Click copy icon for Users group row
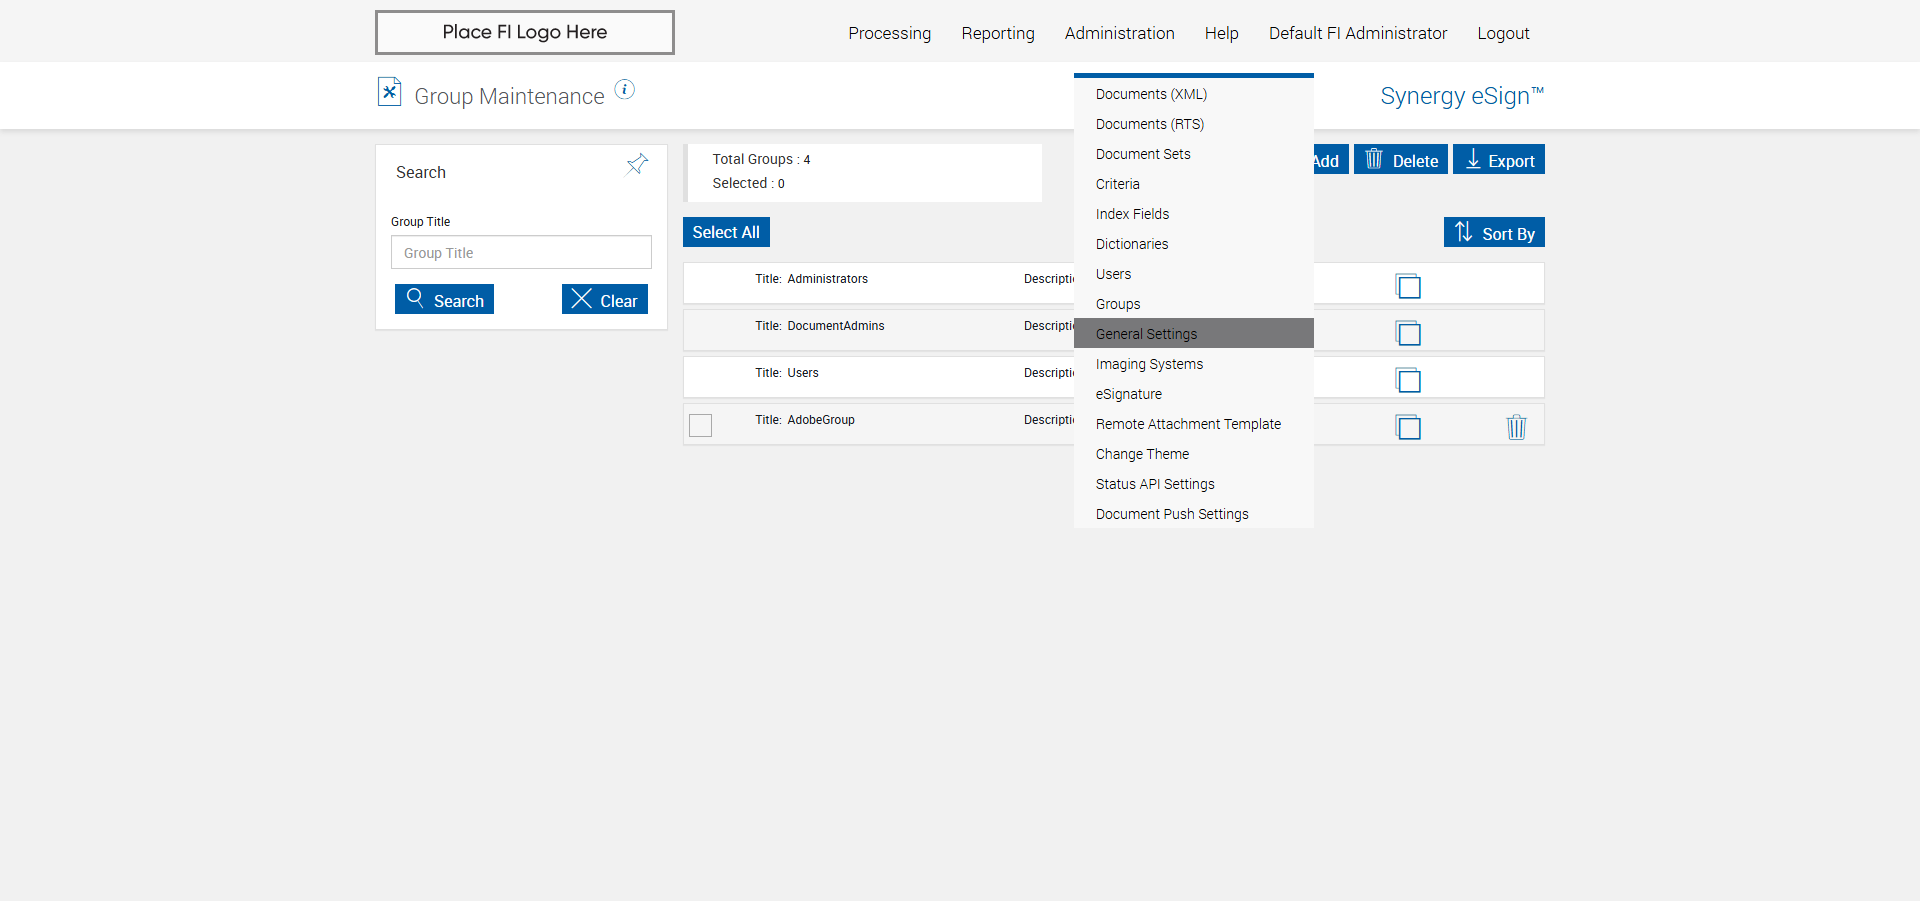 (1408, 380)
